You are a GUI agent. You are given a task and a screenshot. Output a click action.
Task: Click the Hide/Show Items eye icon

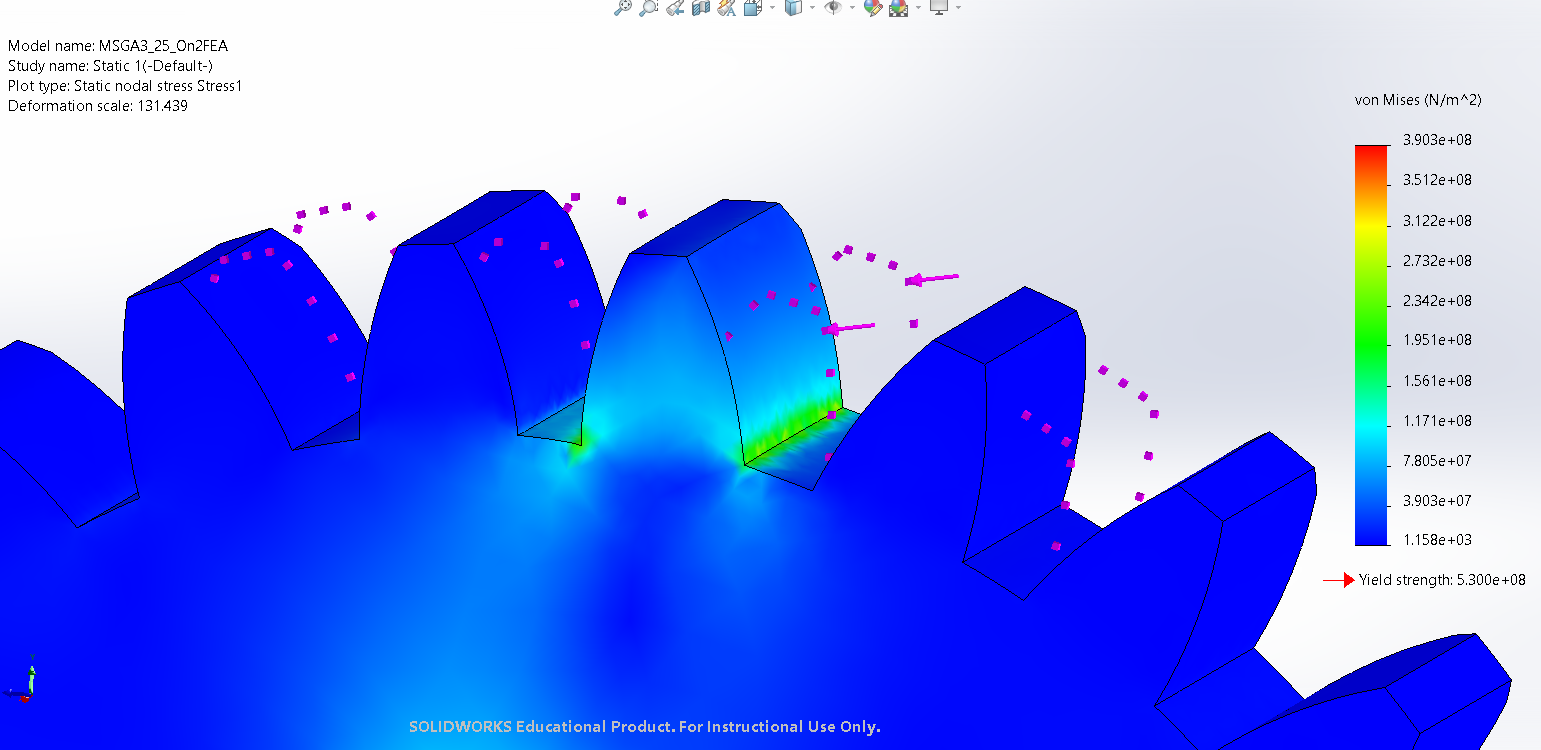[x=833, y=6]
